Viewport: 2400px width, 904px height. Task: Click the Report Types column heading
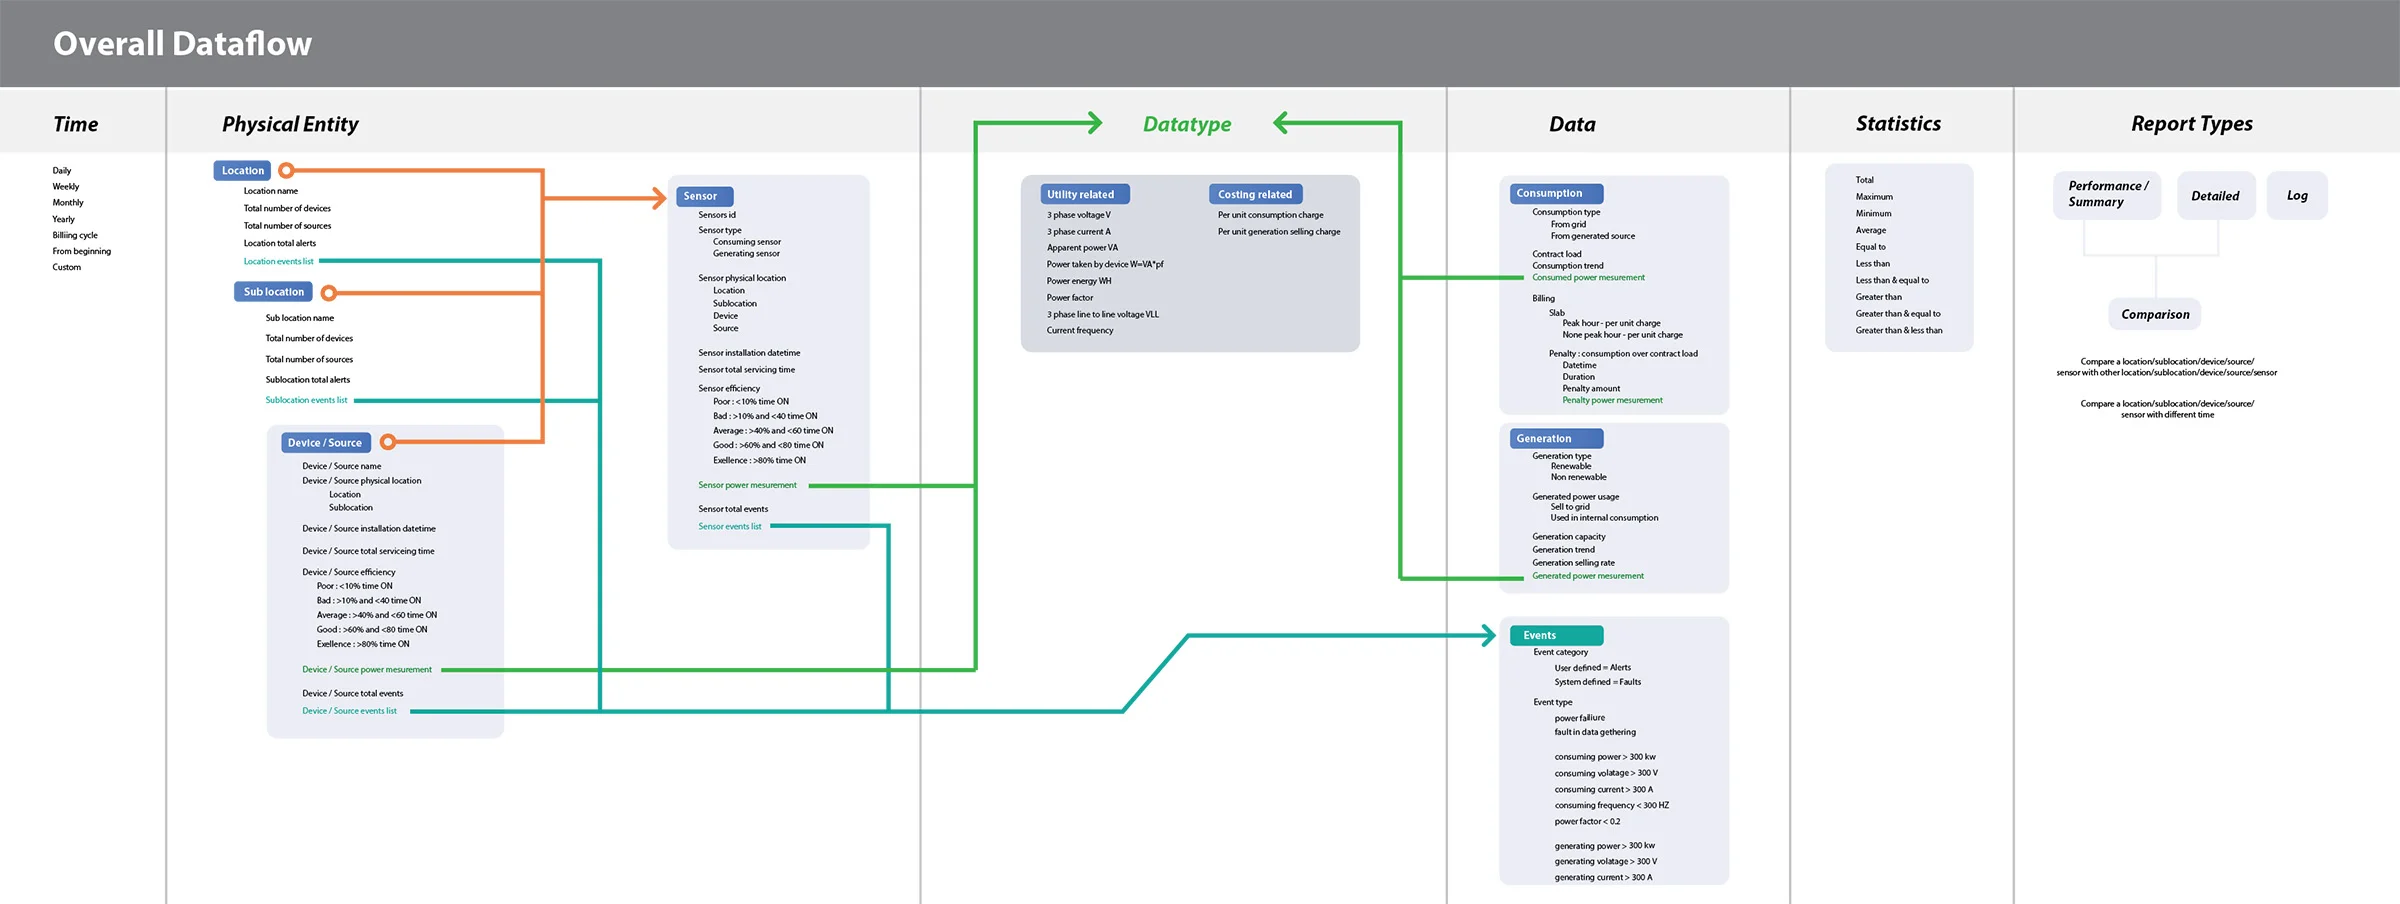[2192, 124]
